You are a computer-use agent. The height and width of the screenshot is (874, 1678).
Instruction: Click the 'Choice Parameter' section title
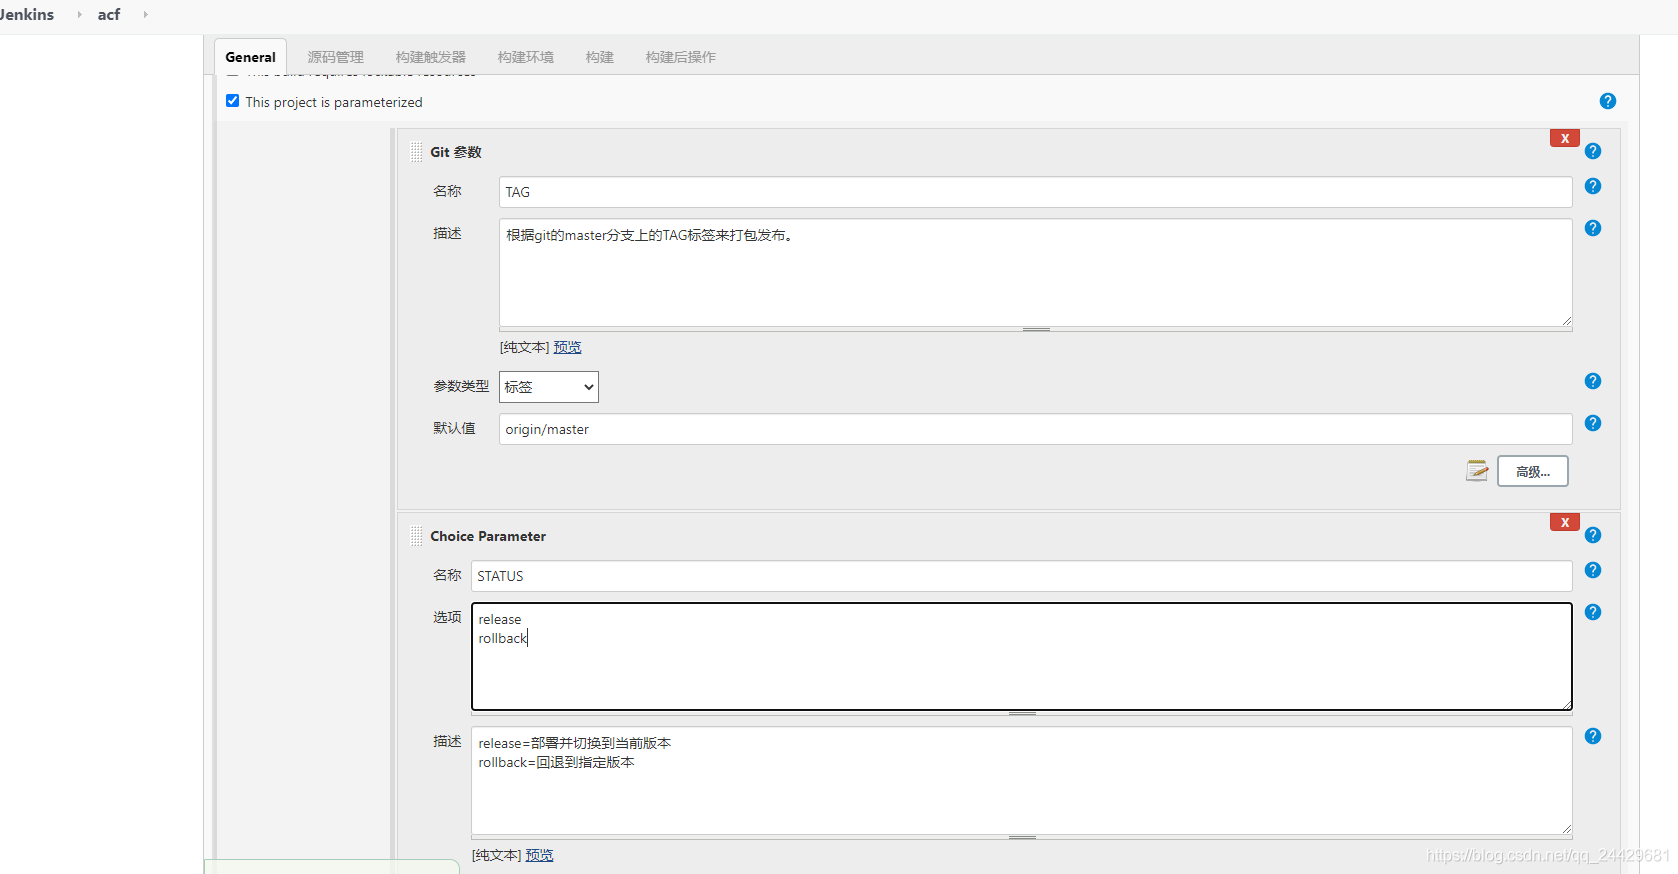pos(488,536)
